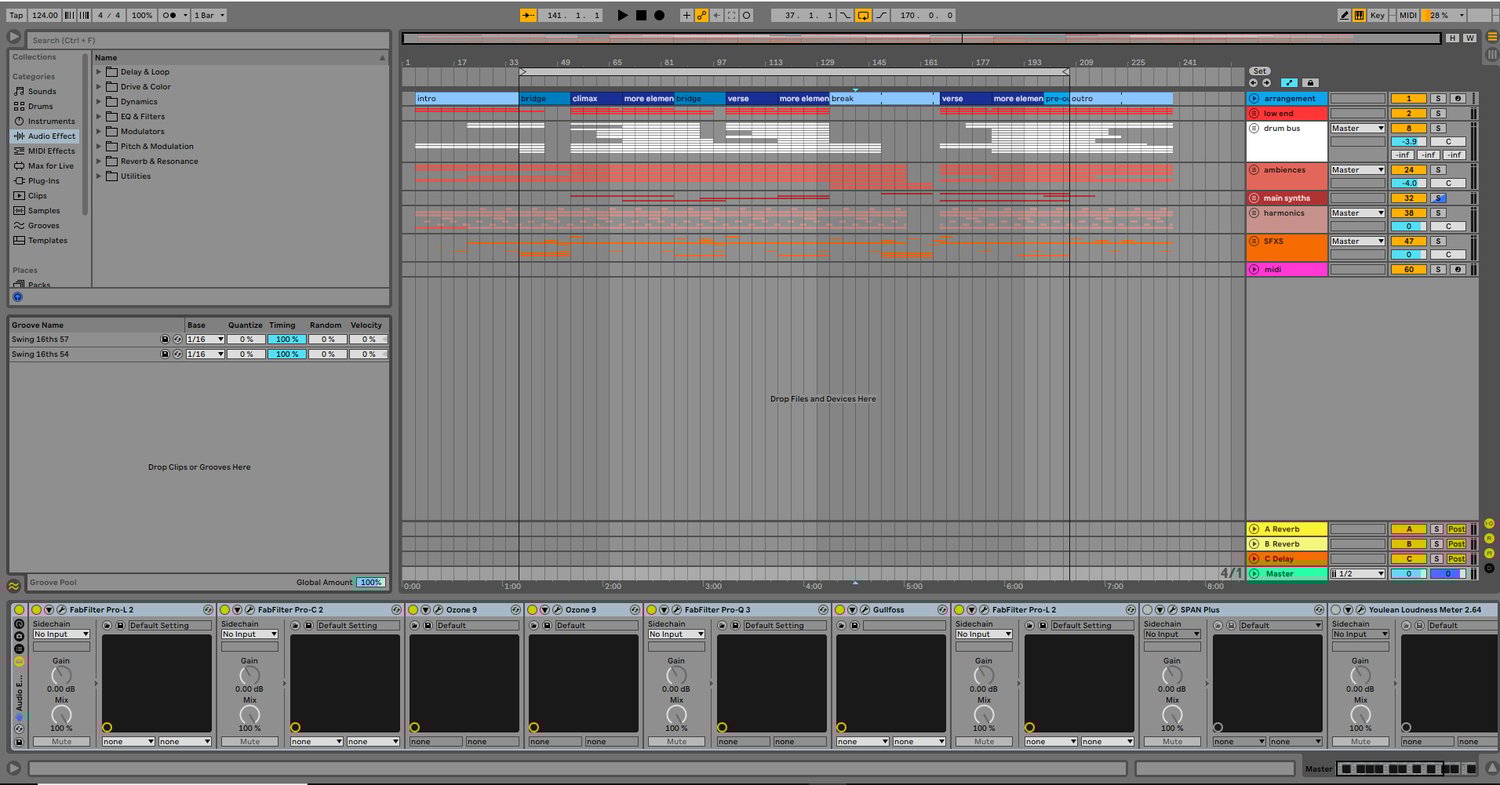Viewport: 1500px width, 785px height.
Task: Open plug-in window via FabFilter Pro-C 2 wrench
Action: coord(249,610)
